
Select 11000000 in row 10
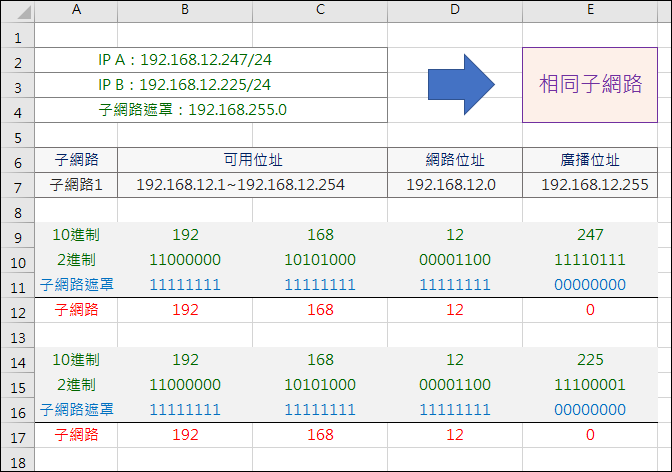tap(185, 260)
